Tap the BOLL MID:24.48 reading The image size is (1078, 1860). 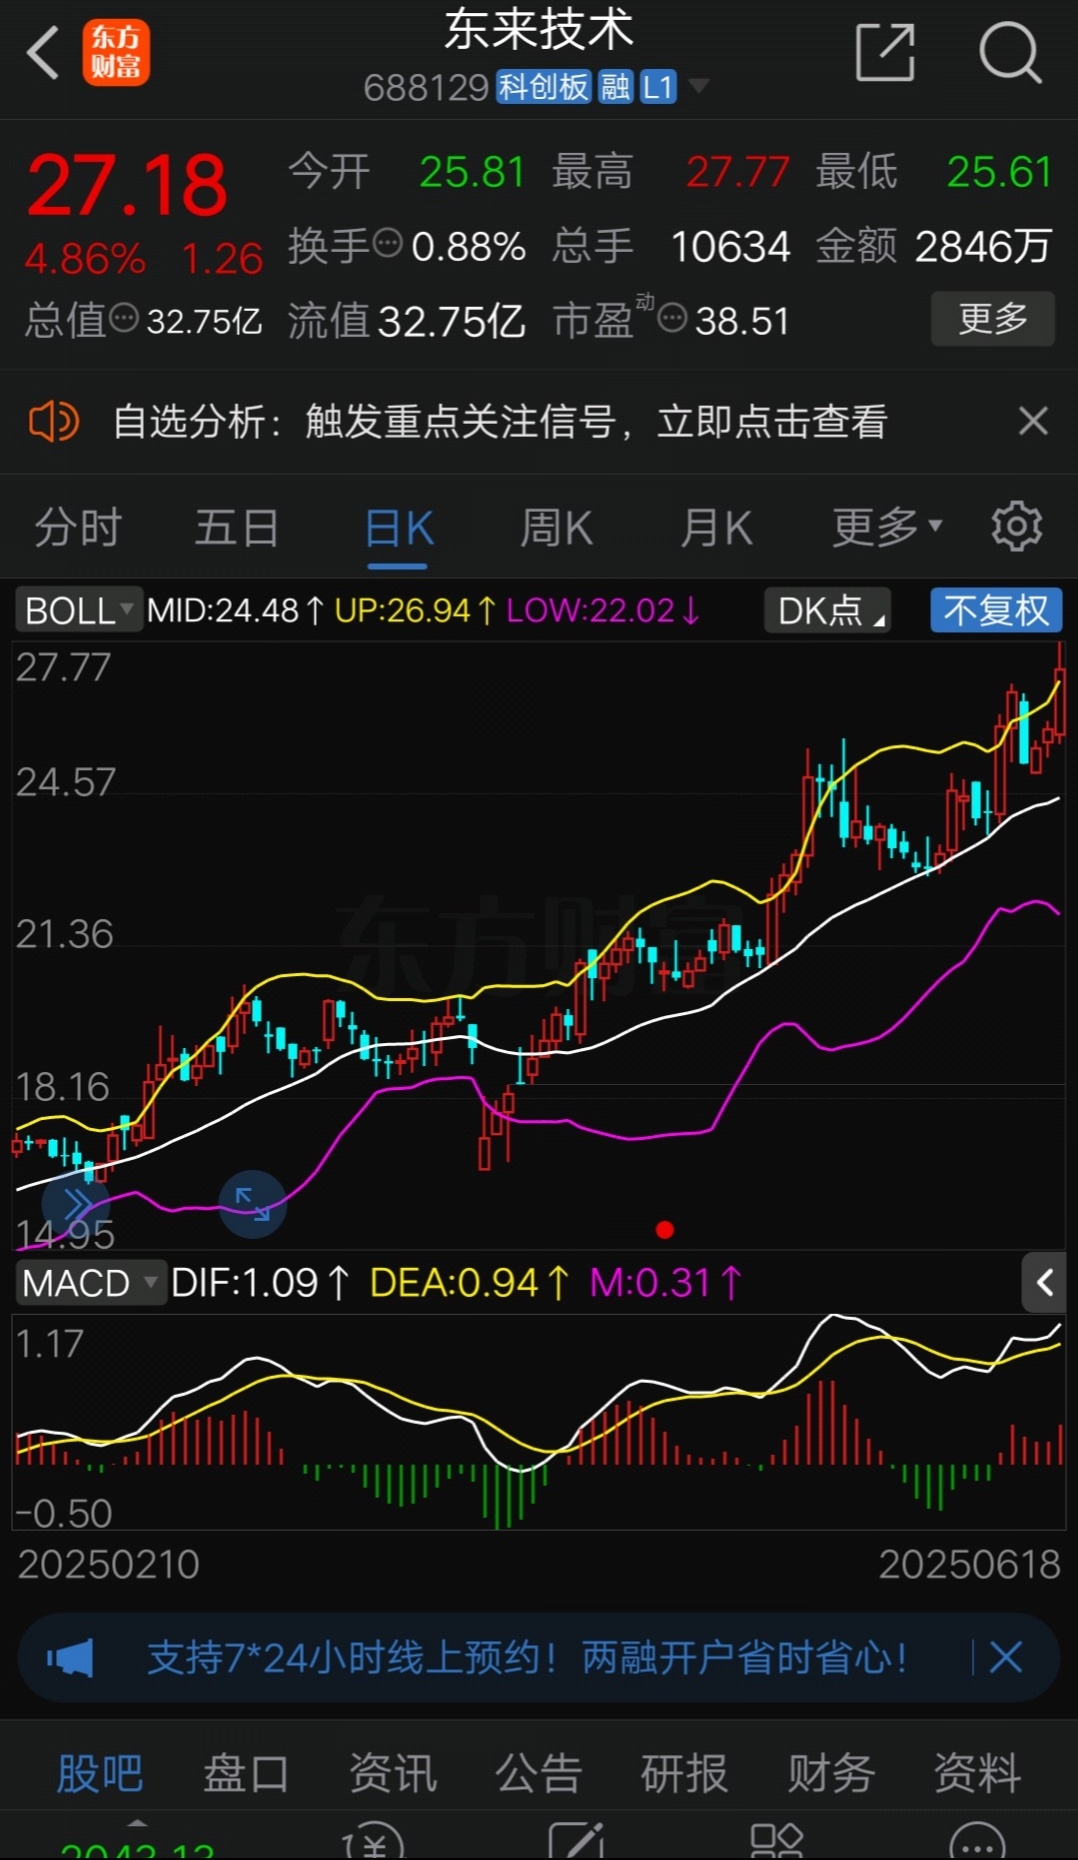point(235,610)
